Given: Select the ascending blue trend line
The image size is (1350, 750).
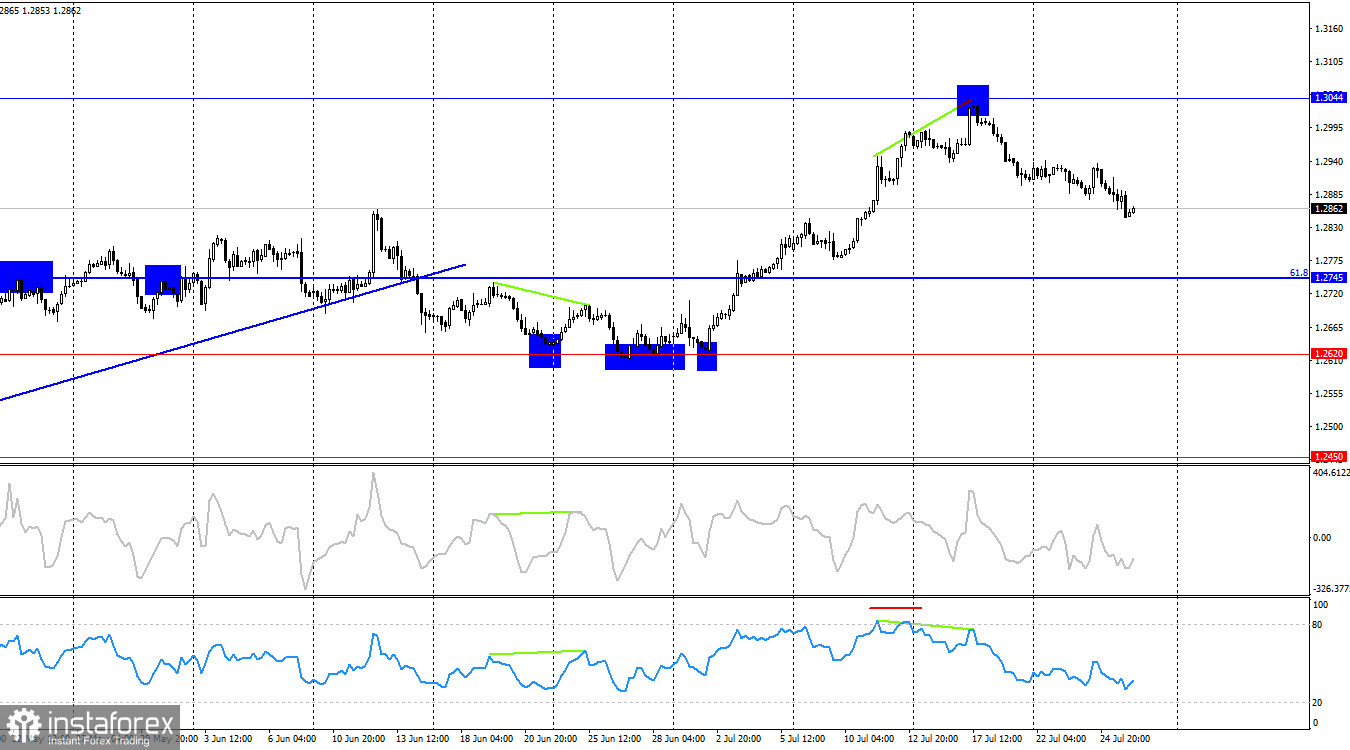Looking at the screenshot, I should pos(233,332).
